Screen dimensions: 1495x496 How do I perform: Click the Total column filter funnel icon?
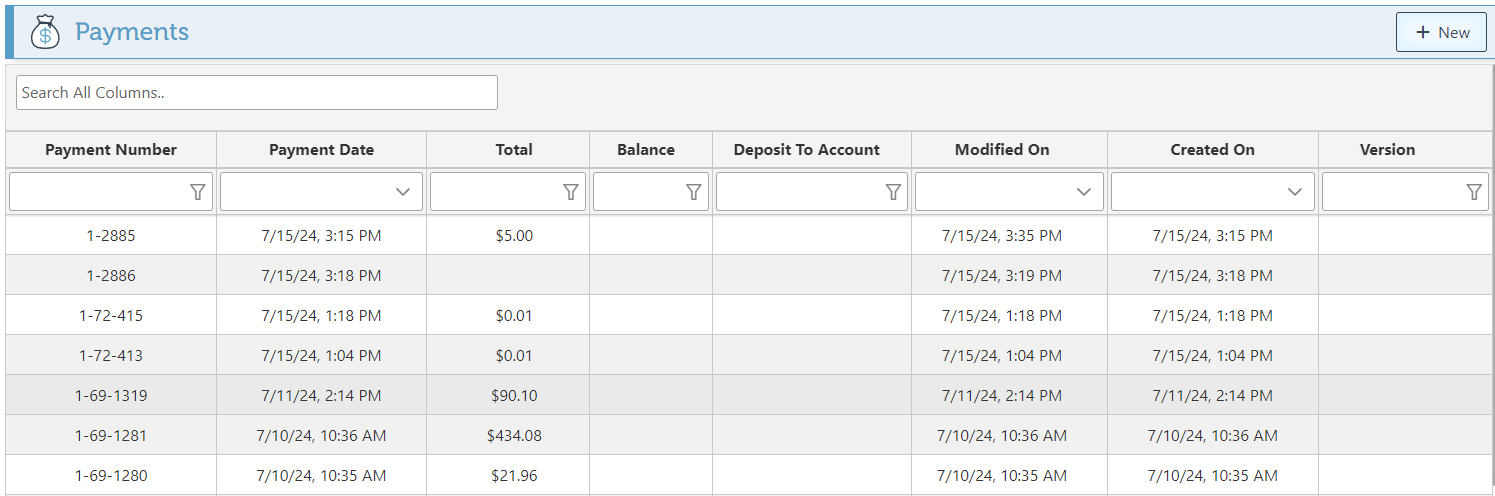click(x=571, y=192)
